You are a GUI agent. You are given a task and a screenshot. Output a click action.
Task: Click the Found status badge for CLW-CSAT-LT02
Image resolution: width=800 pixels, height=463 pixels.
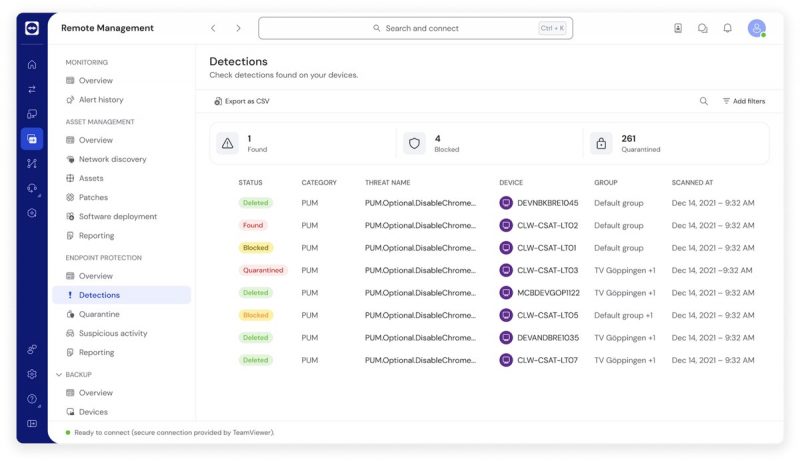[x=253, y=225]
